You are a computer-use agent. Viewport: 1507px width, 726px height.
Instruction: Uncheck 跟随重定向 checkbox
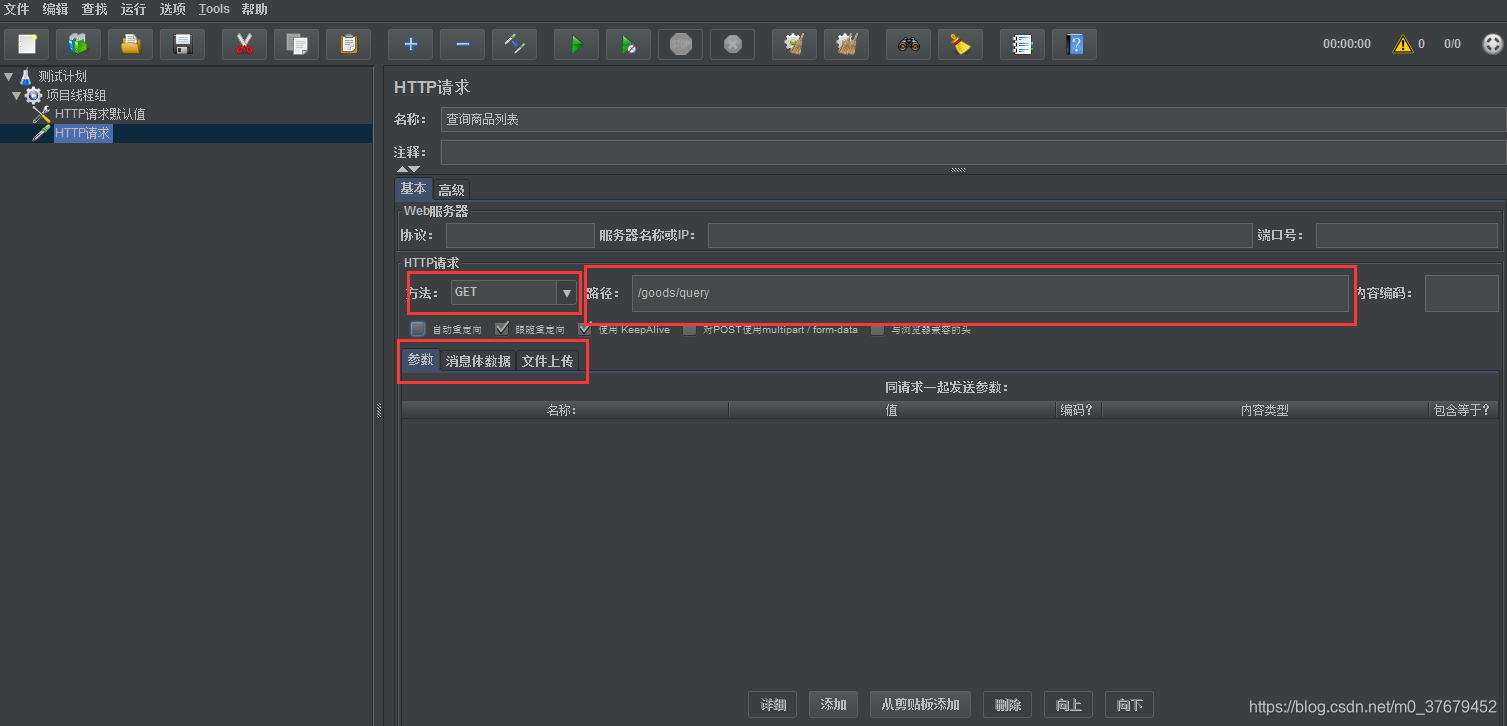[502, 329]
